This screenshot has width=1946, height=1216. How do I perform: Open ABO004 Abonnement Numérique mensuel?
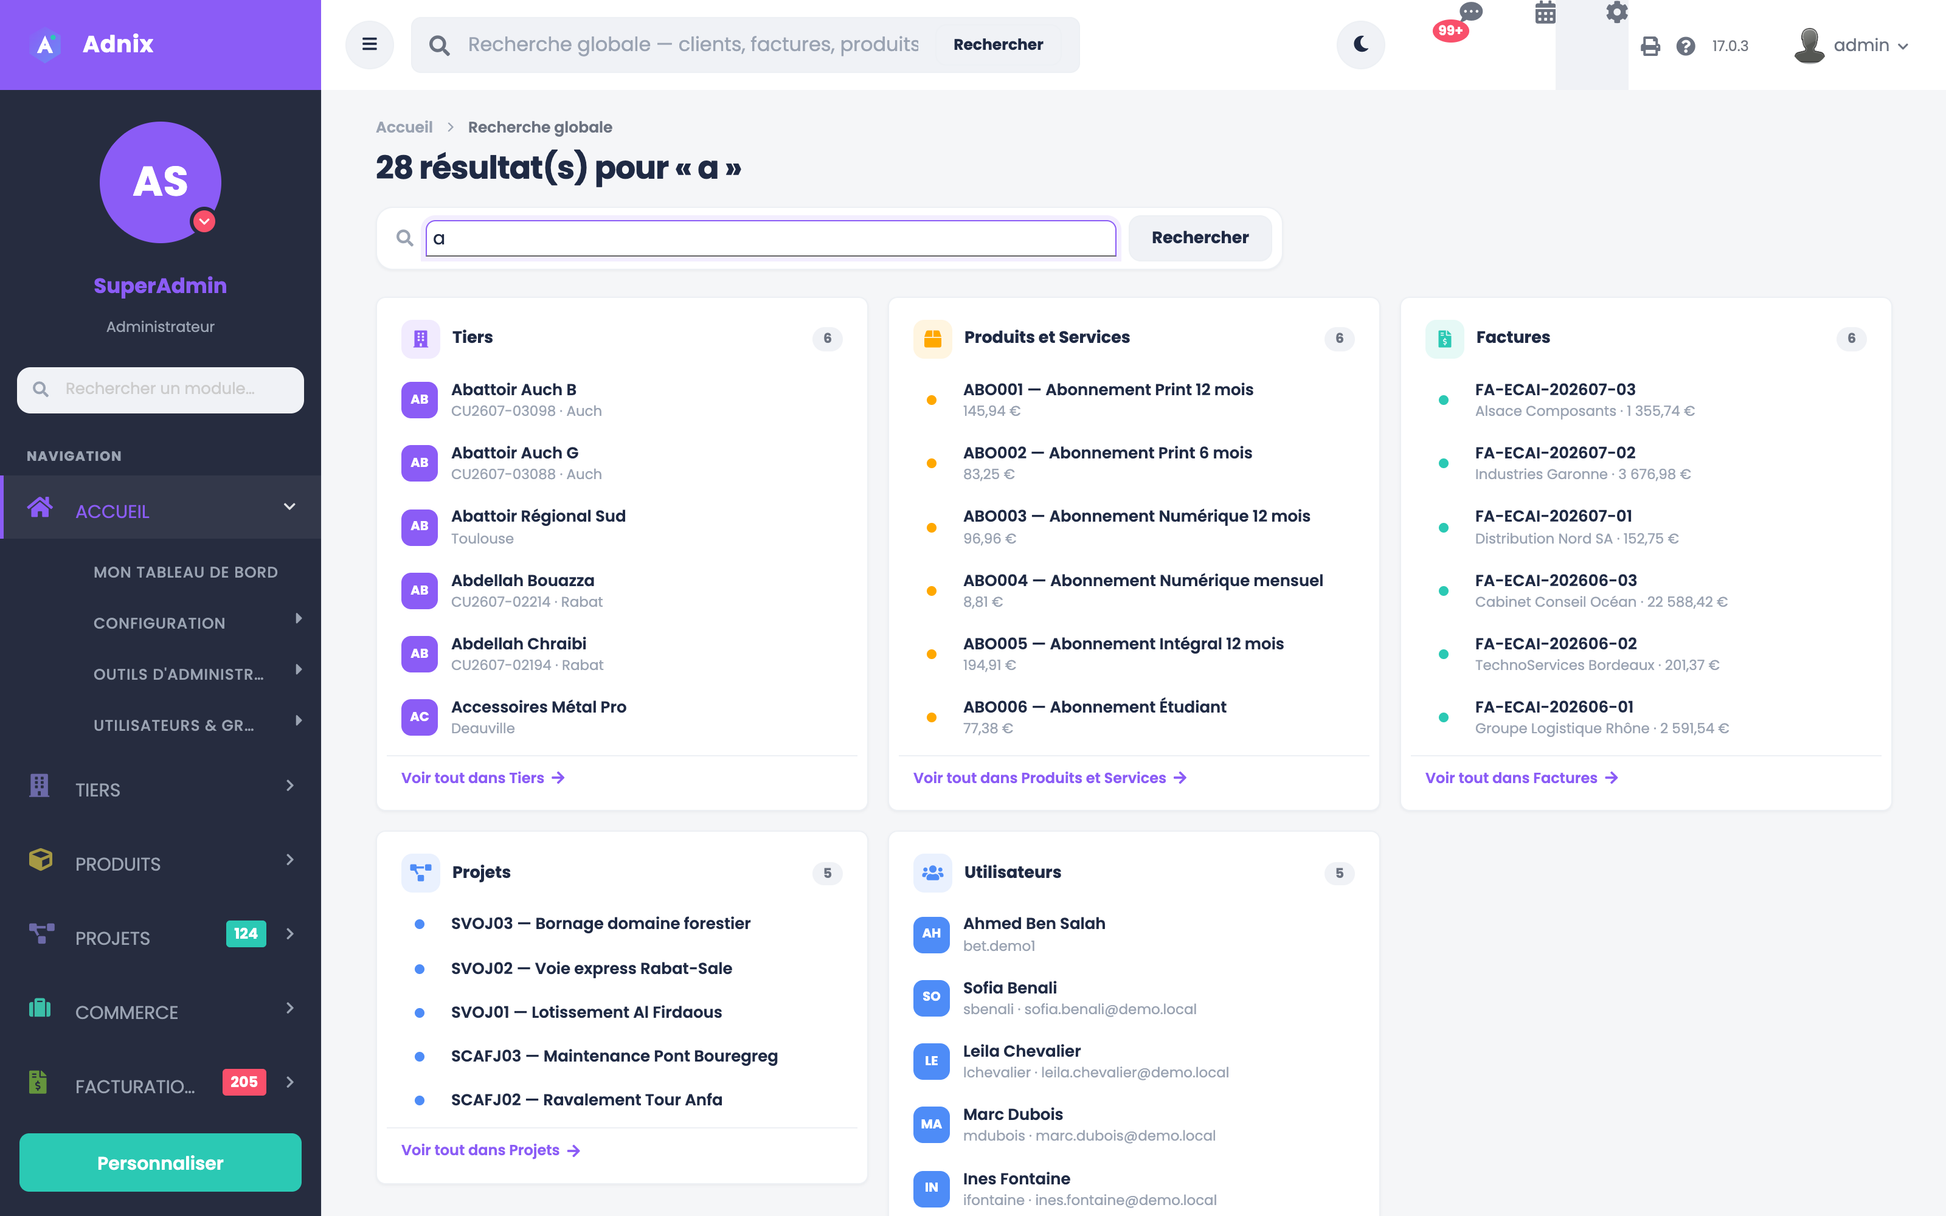point(1134,590)
